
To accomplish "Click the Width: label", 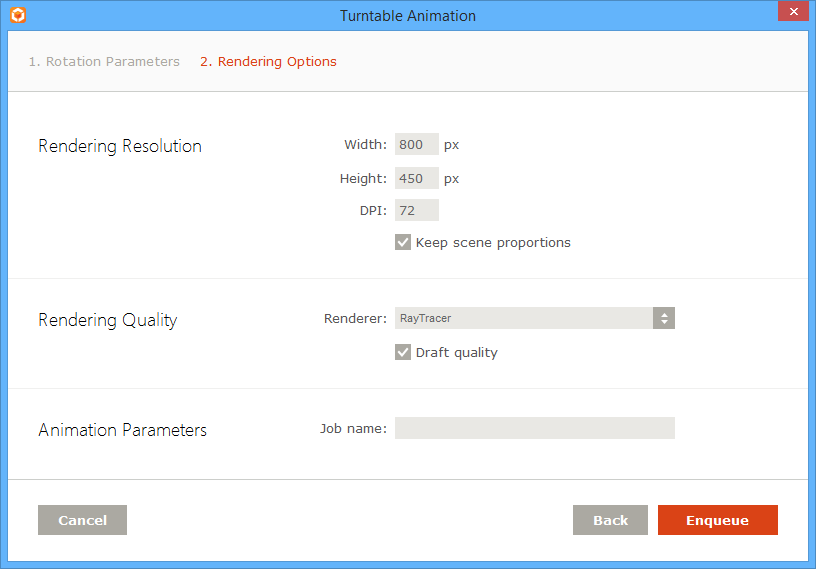I will 365,144.
